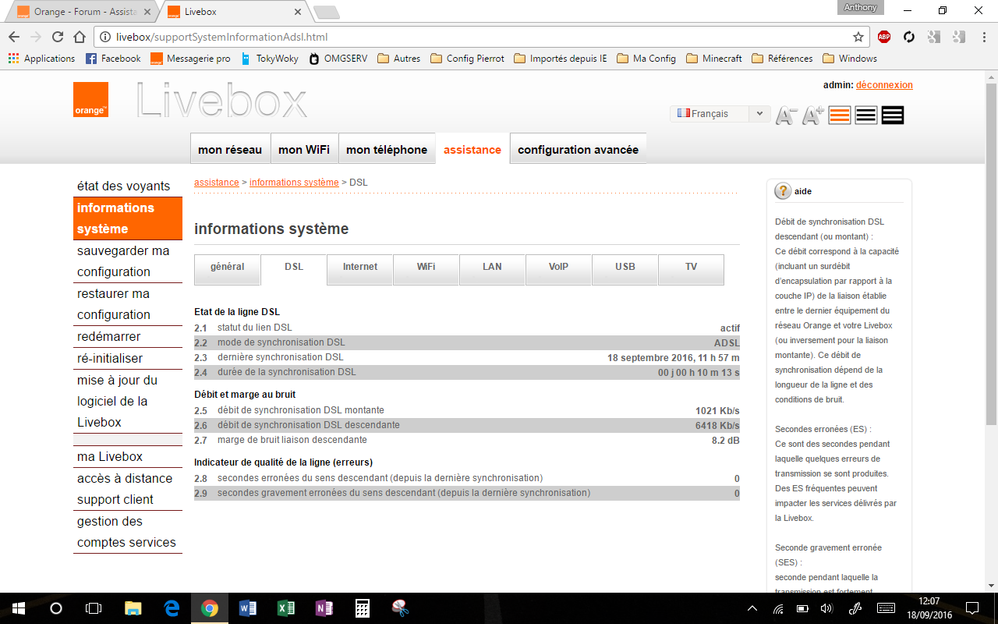Open Applications shortcut in bookmarks bar

pyautogui.click(x=42, y=59)
